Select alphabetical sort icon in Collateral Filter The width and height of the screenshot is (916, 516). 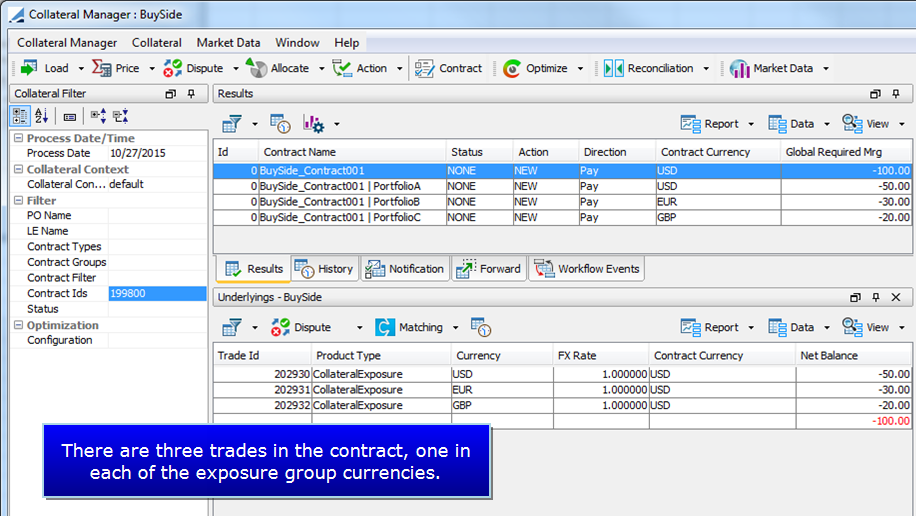[x=41, y=116]
